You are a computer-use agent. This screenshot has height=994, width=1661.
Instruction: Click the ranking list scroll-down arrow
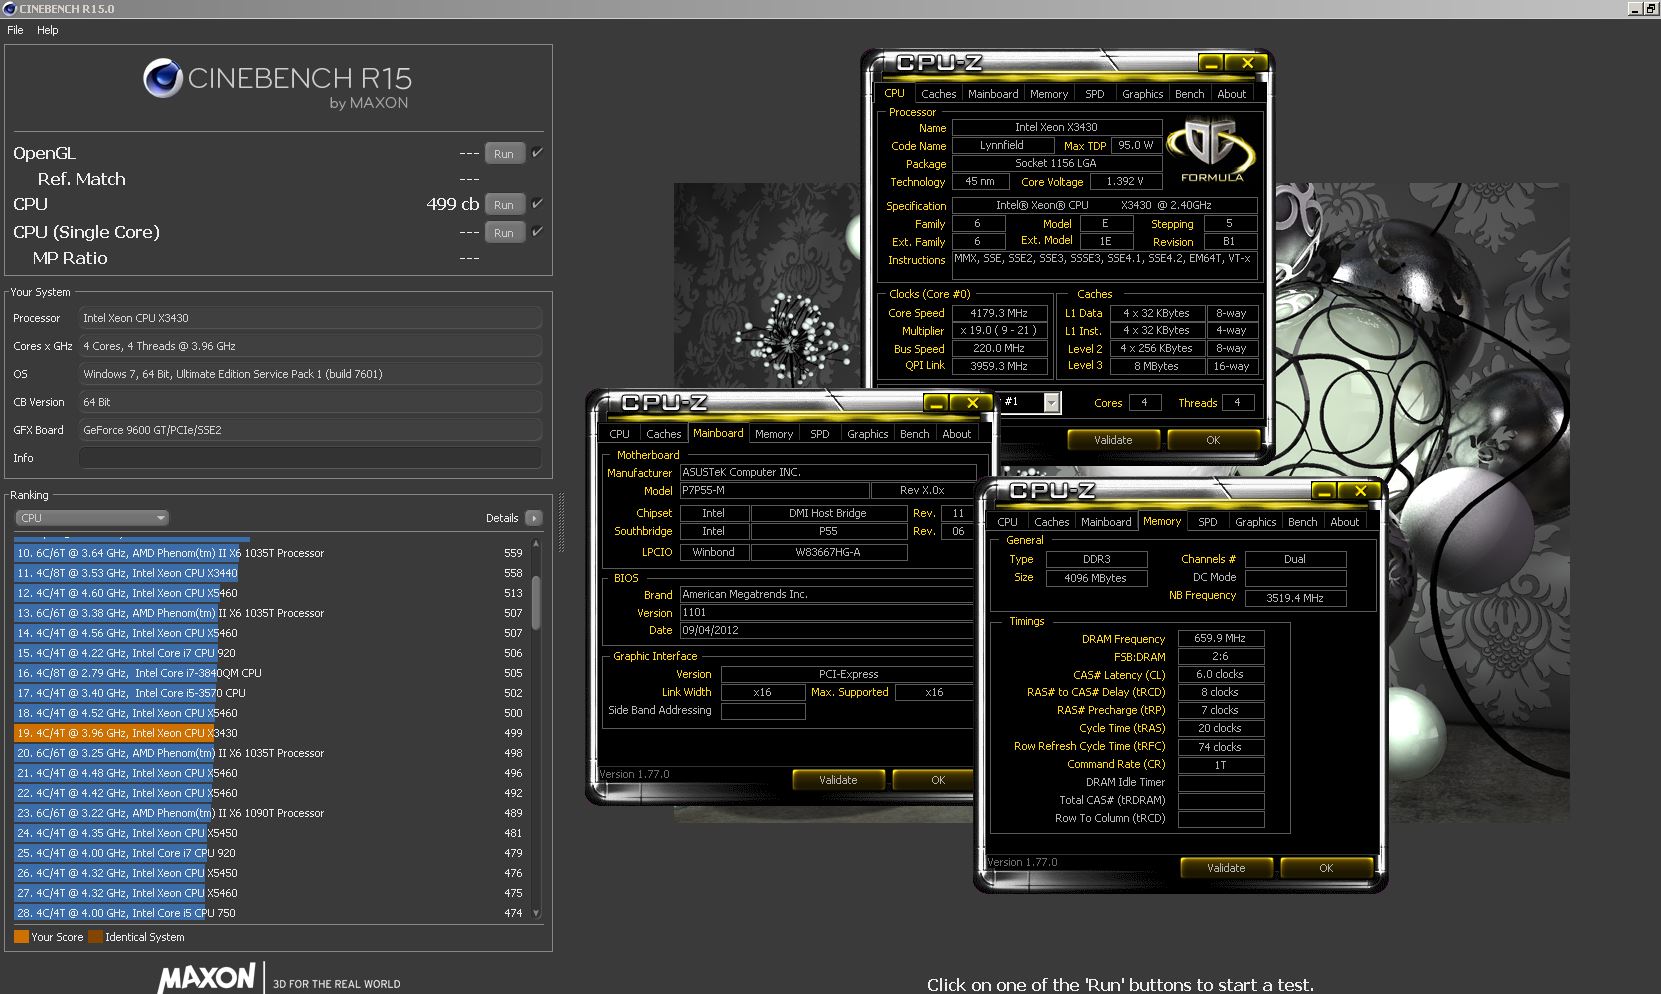536,913
